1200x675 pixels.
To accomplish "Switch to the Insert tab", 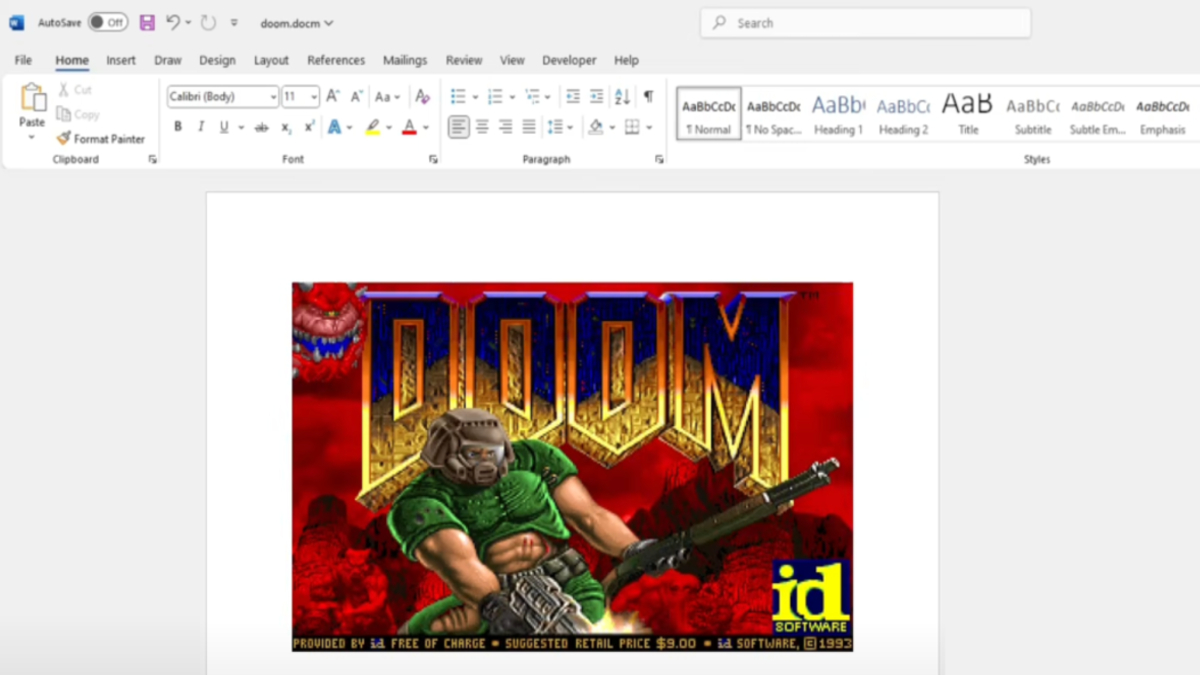I will 121,60.
